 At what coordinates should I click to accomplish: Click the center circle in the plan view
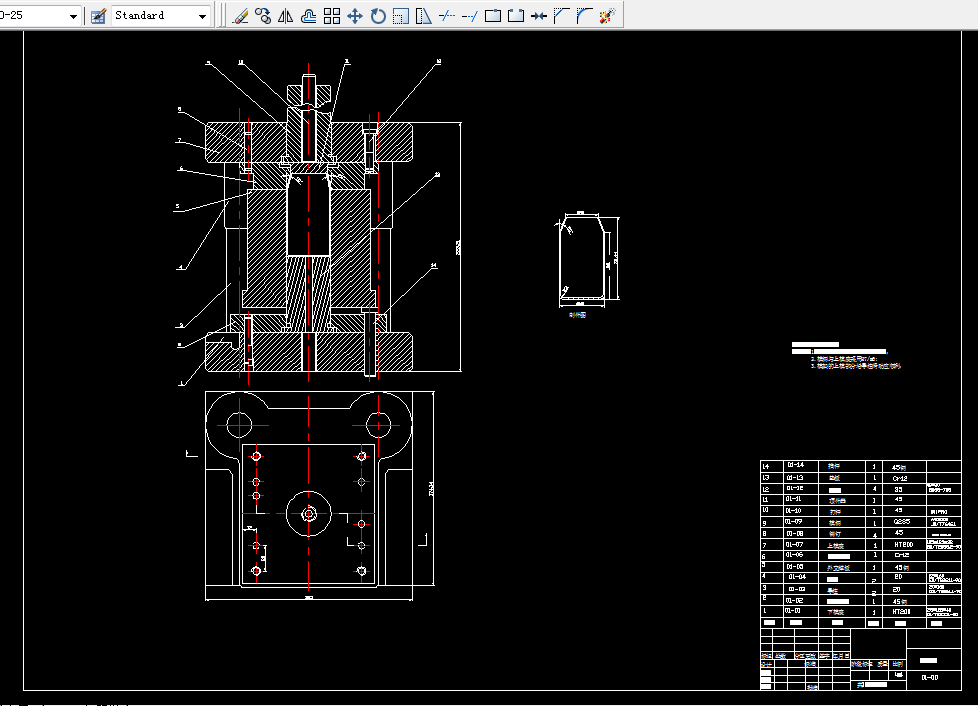coord(309,513)
